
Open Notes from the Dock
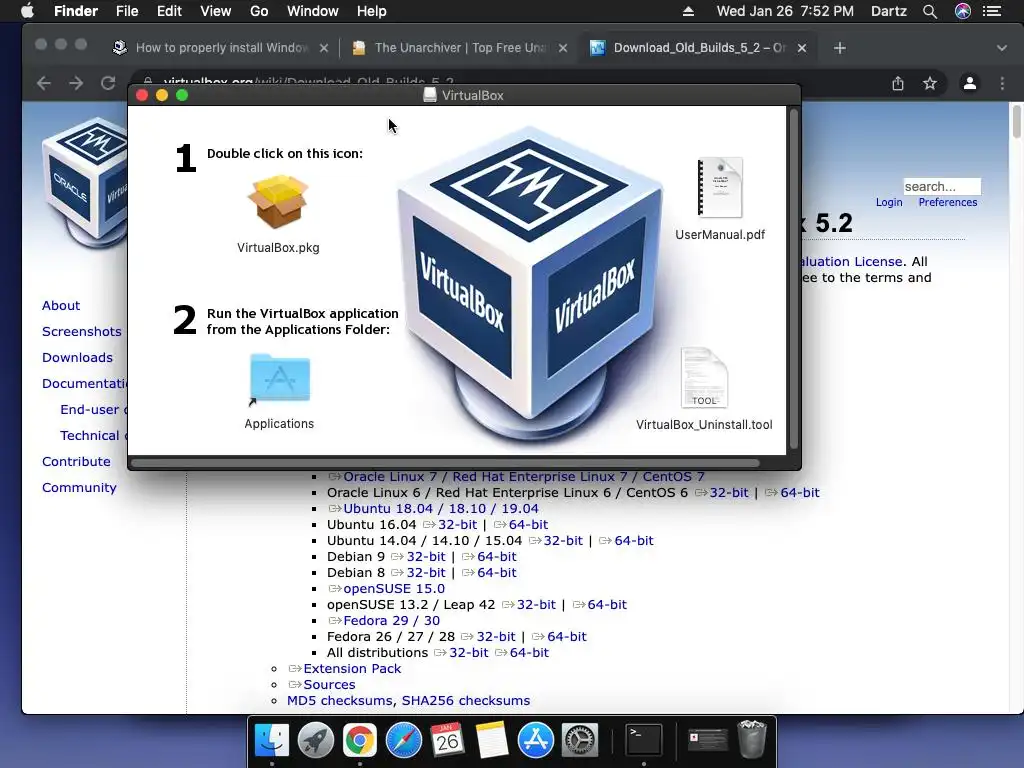(x=492, y=740)
